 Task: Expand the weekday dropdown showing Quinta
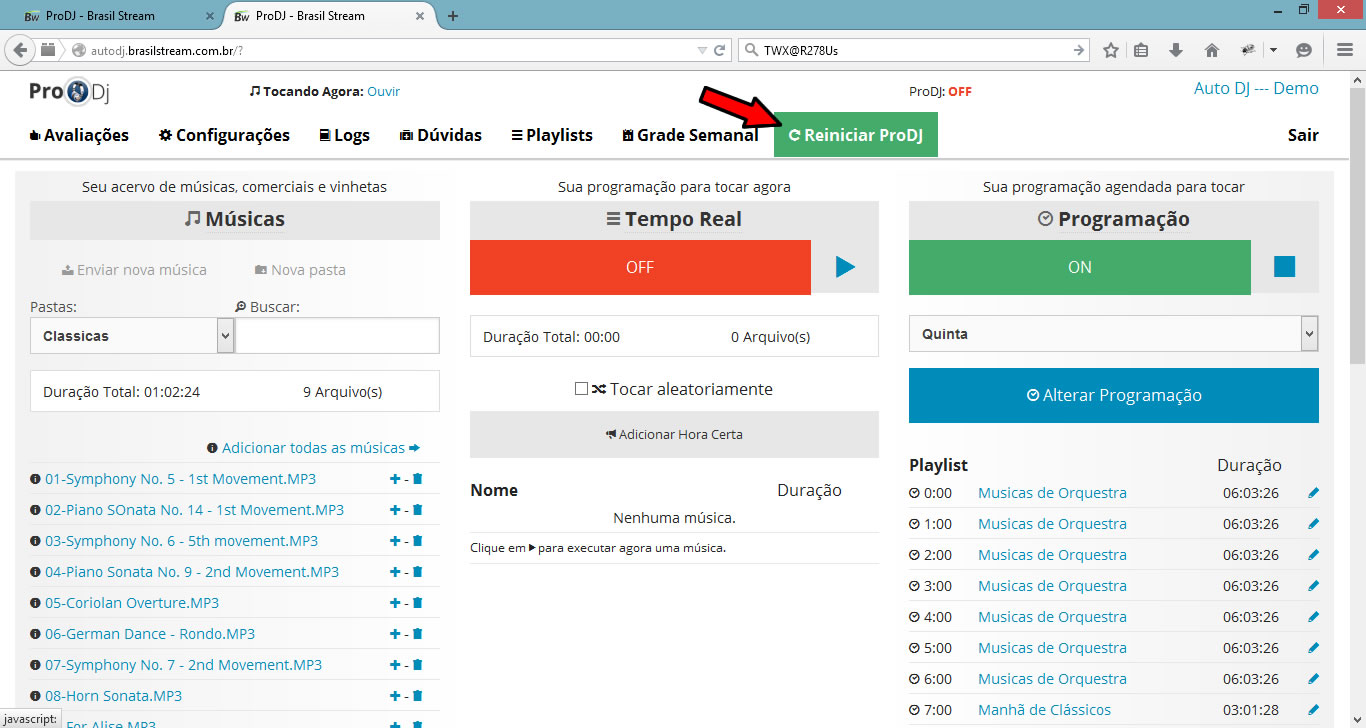(1113, 334)
